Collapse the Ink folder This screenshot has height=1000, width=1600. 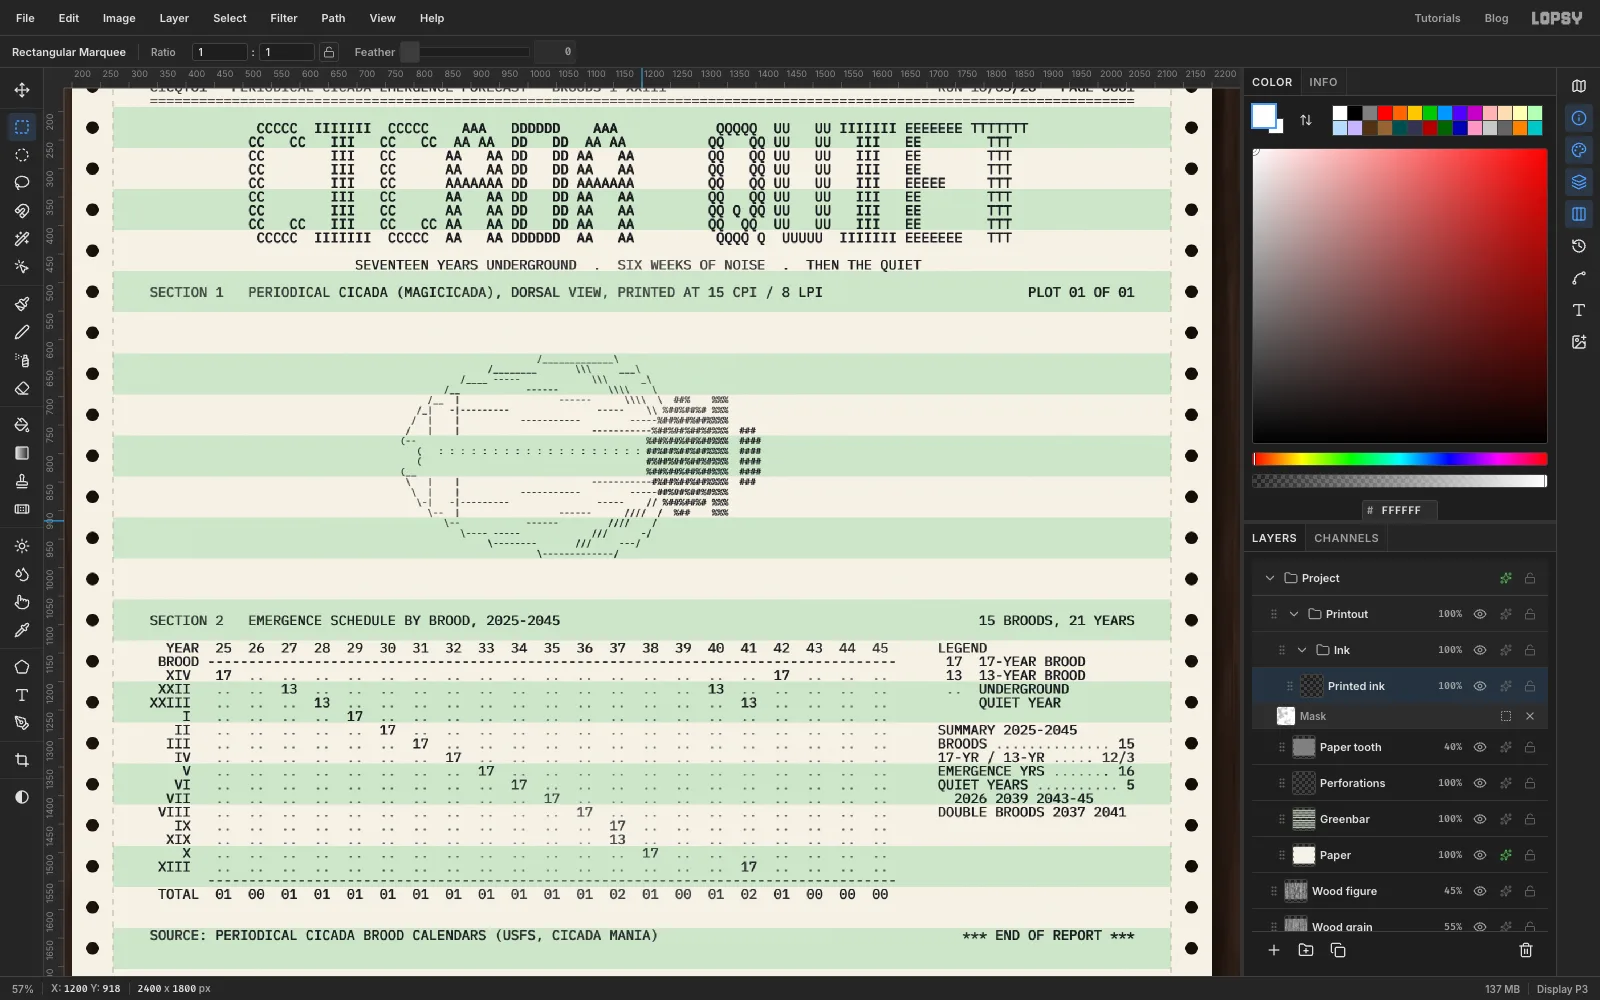(1302, 650)
